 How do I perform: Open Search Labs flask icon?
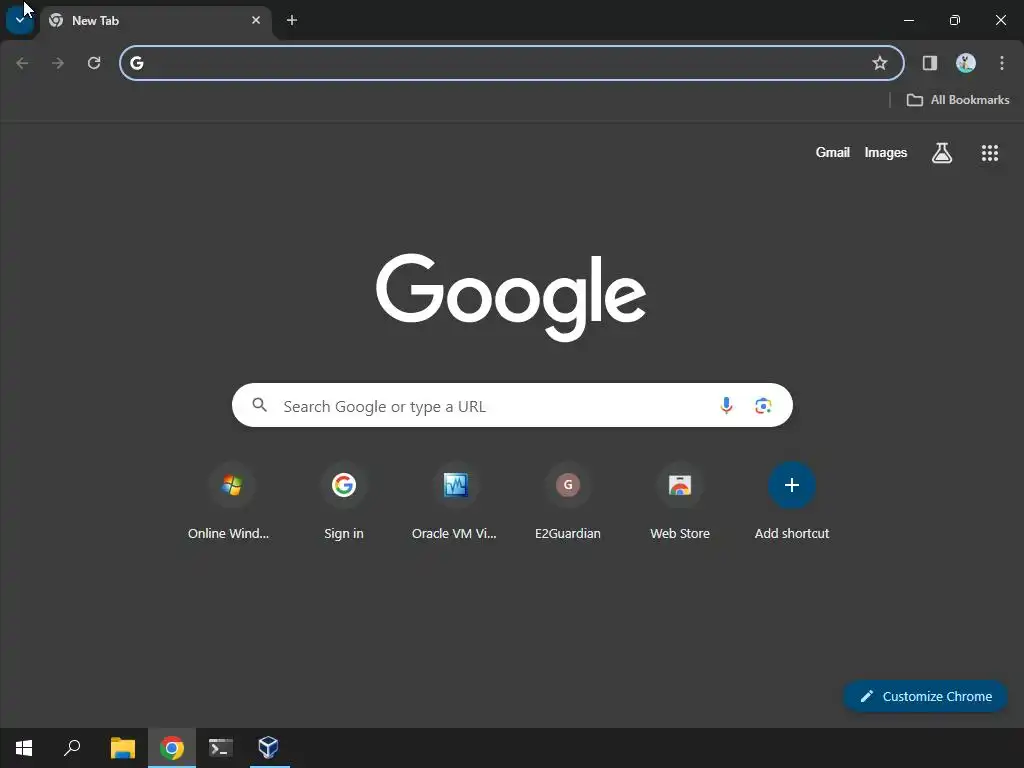pyautogui.click(x=942, y=153)
